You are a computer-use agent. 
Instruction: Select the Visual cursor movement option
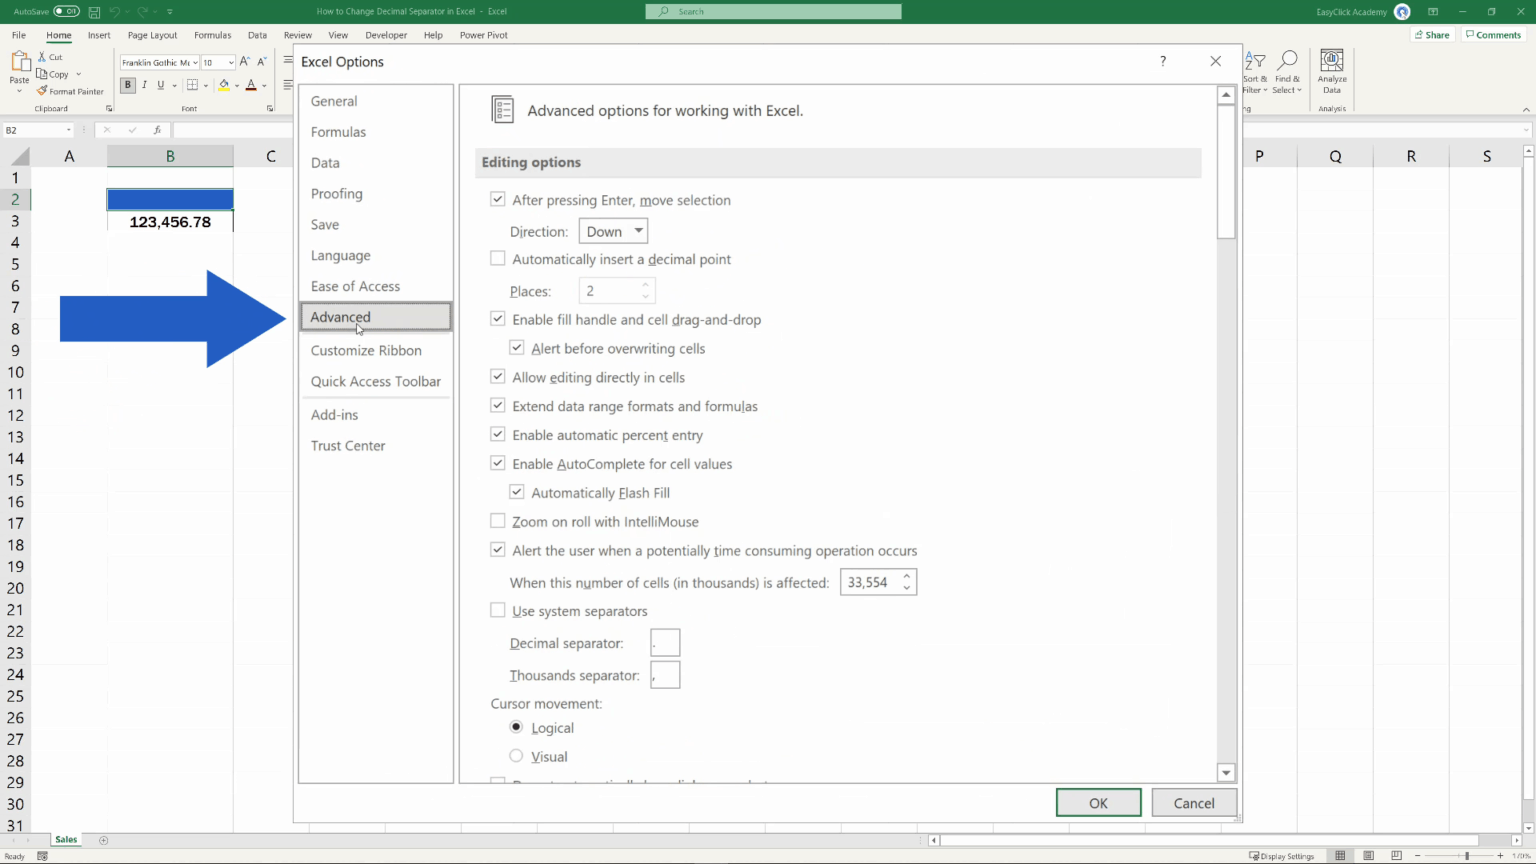point(516,756)
